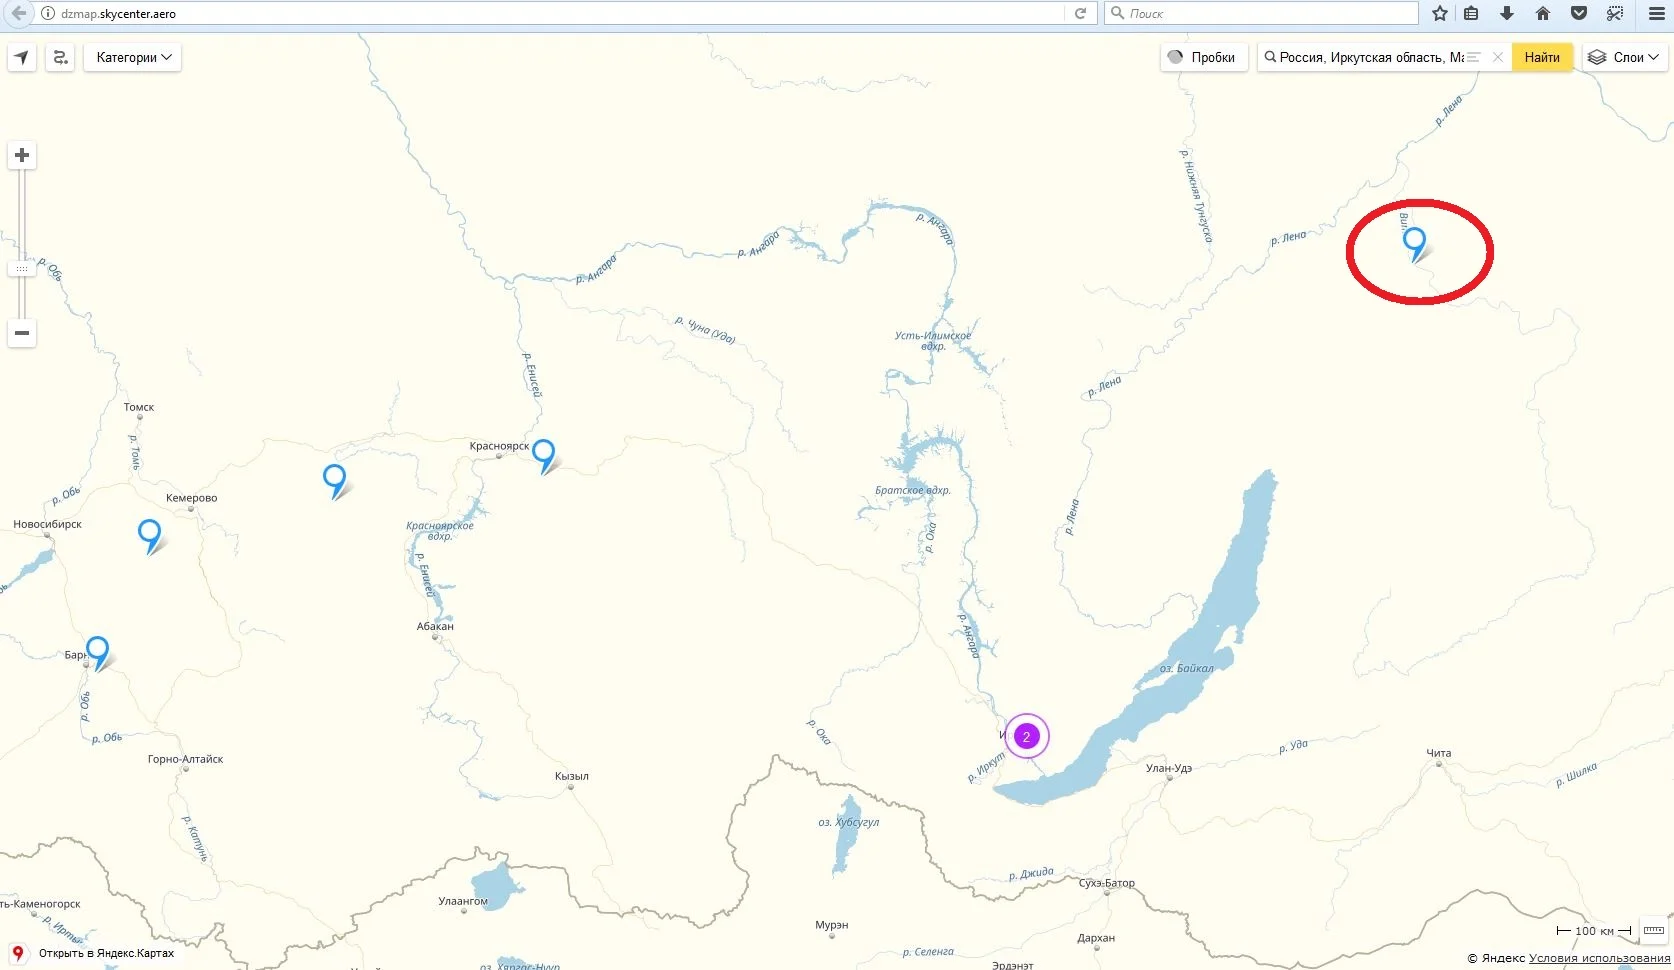Click the zoom-out minus button on map
The height and width of the screenshot is (970, 1674).
click(x=20, y=332)
